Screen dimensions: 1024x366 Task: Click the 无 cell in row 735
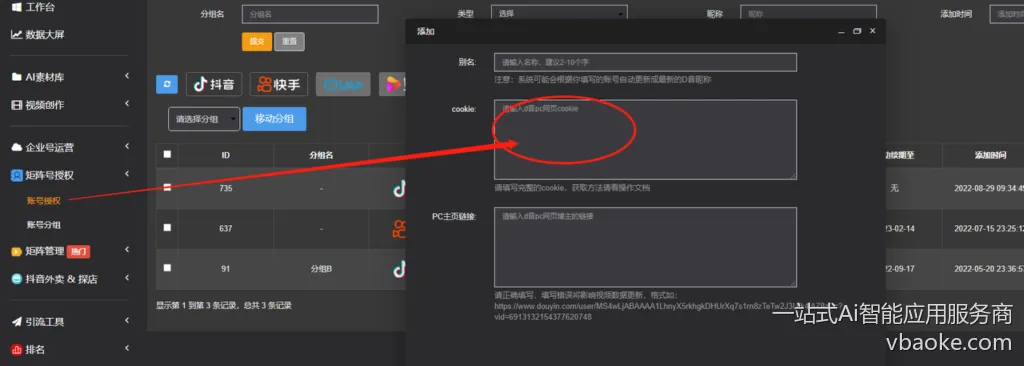[895, 188]
